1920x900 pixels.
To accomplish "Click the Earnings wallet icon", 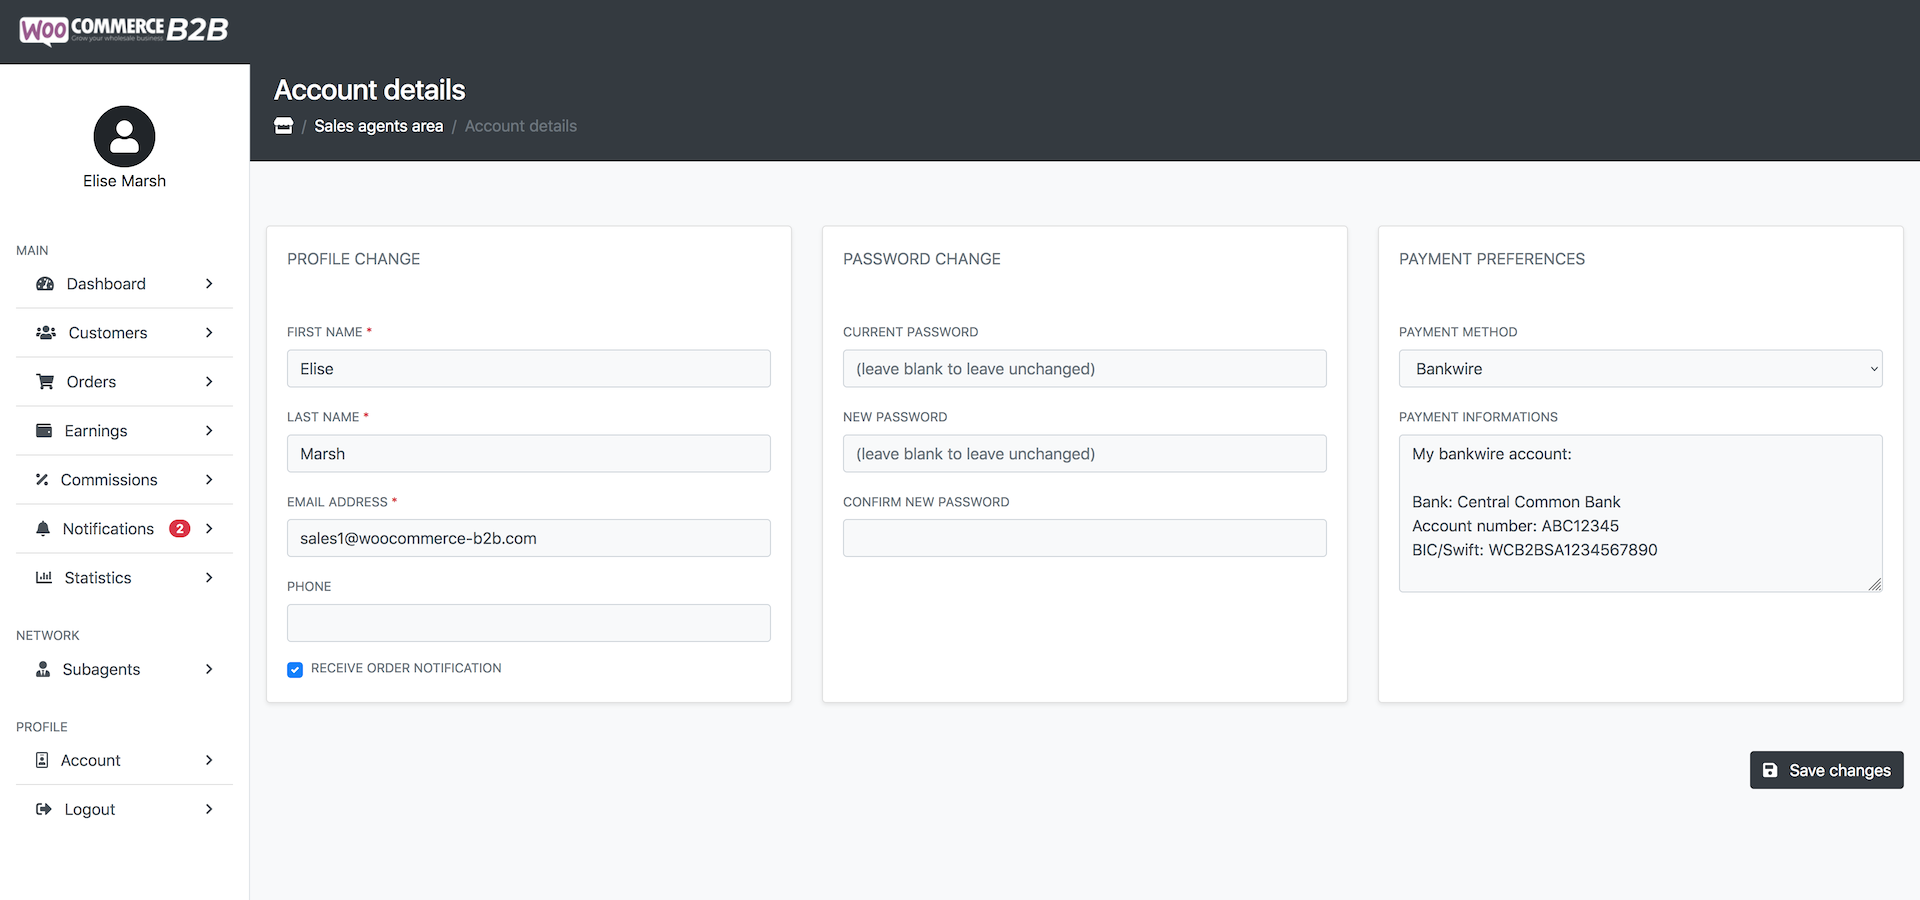I will point(44,431).
